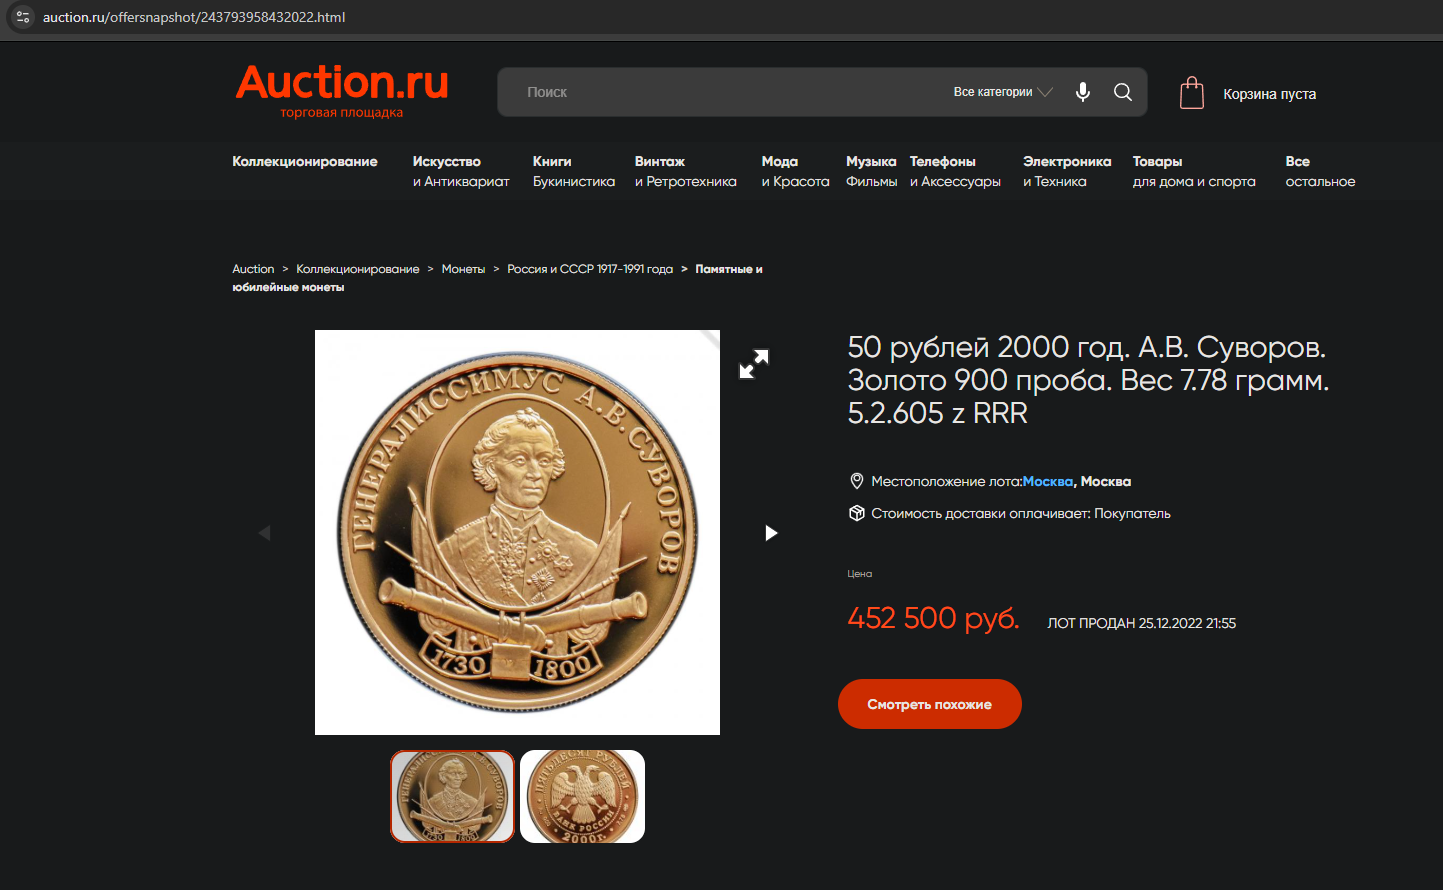Viewport: 1443px width, 890px height.
Task: Expand coin image to fullscreen
Action: point(754,363)
